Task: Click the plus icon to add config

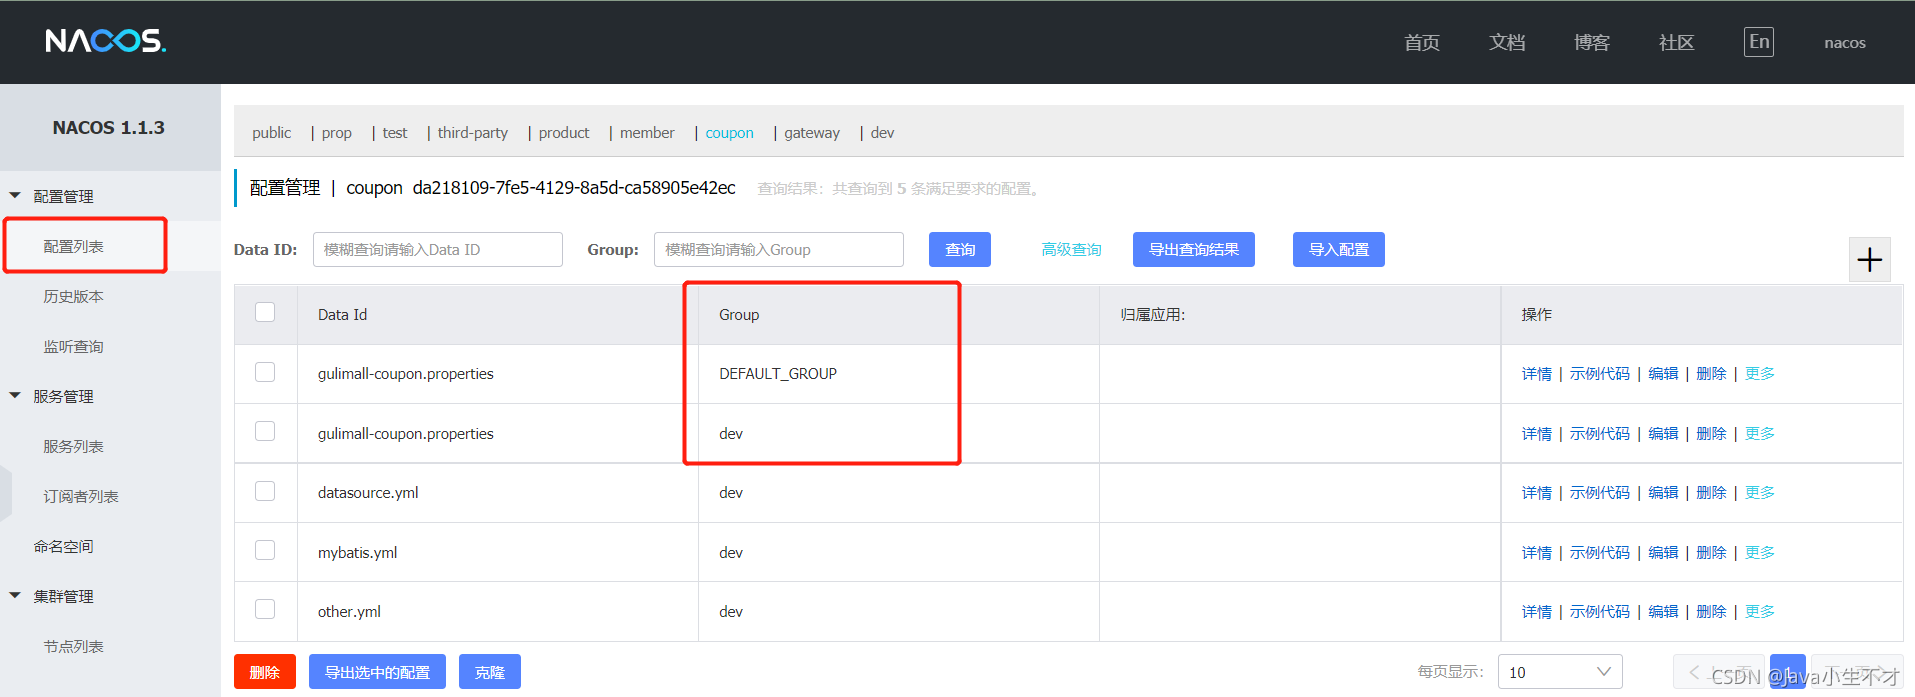Action: [x=1869, y=260]
